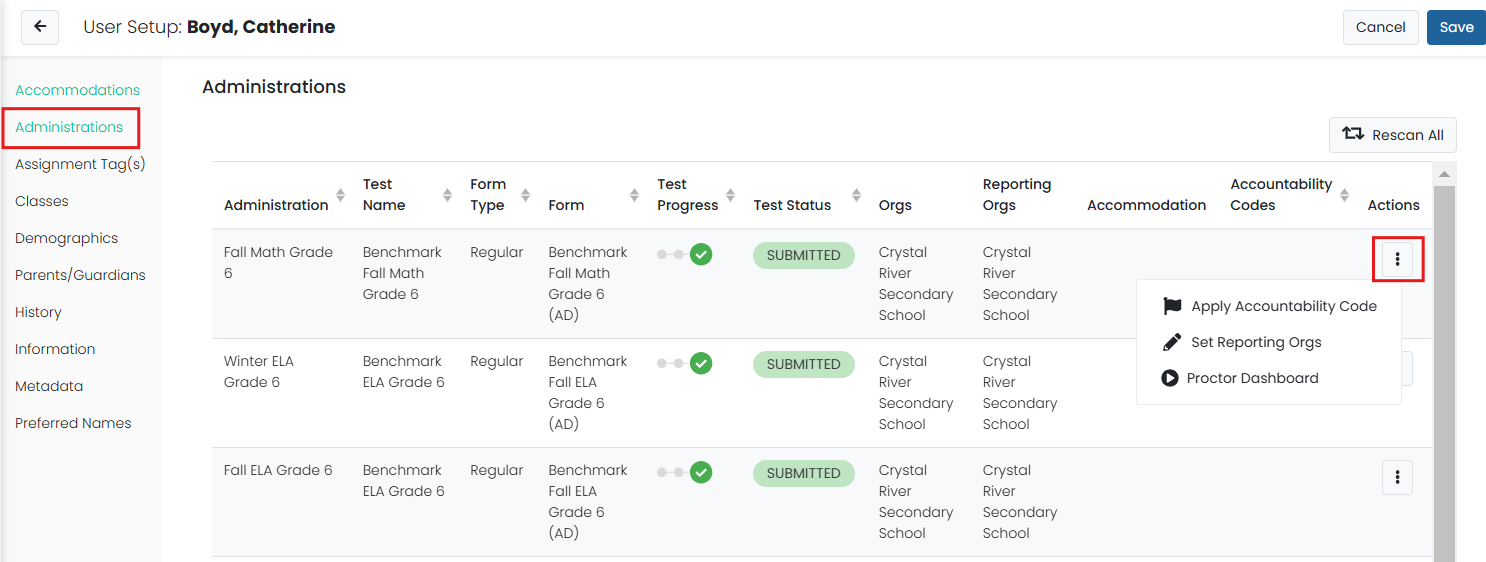This screenshot has width=1486, height=562.
Task: Click 'Regular' form type in Fall ELA row
Action: tap(497, 470)
